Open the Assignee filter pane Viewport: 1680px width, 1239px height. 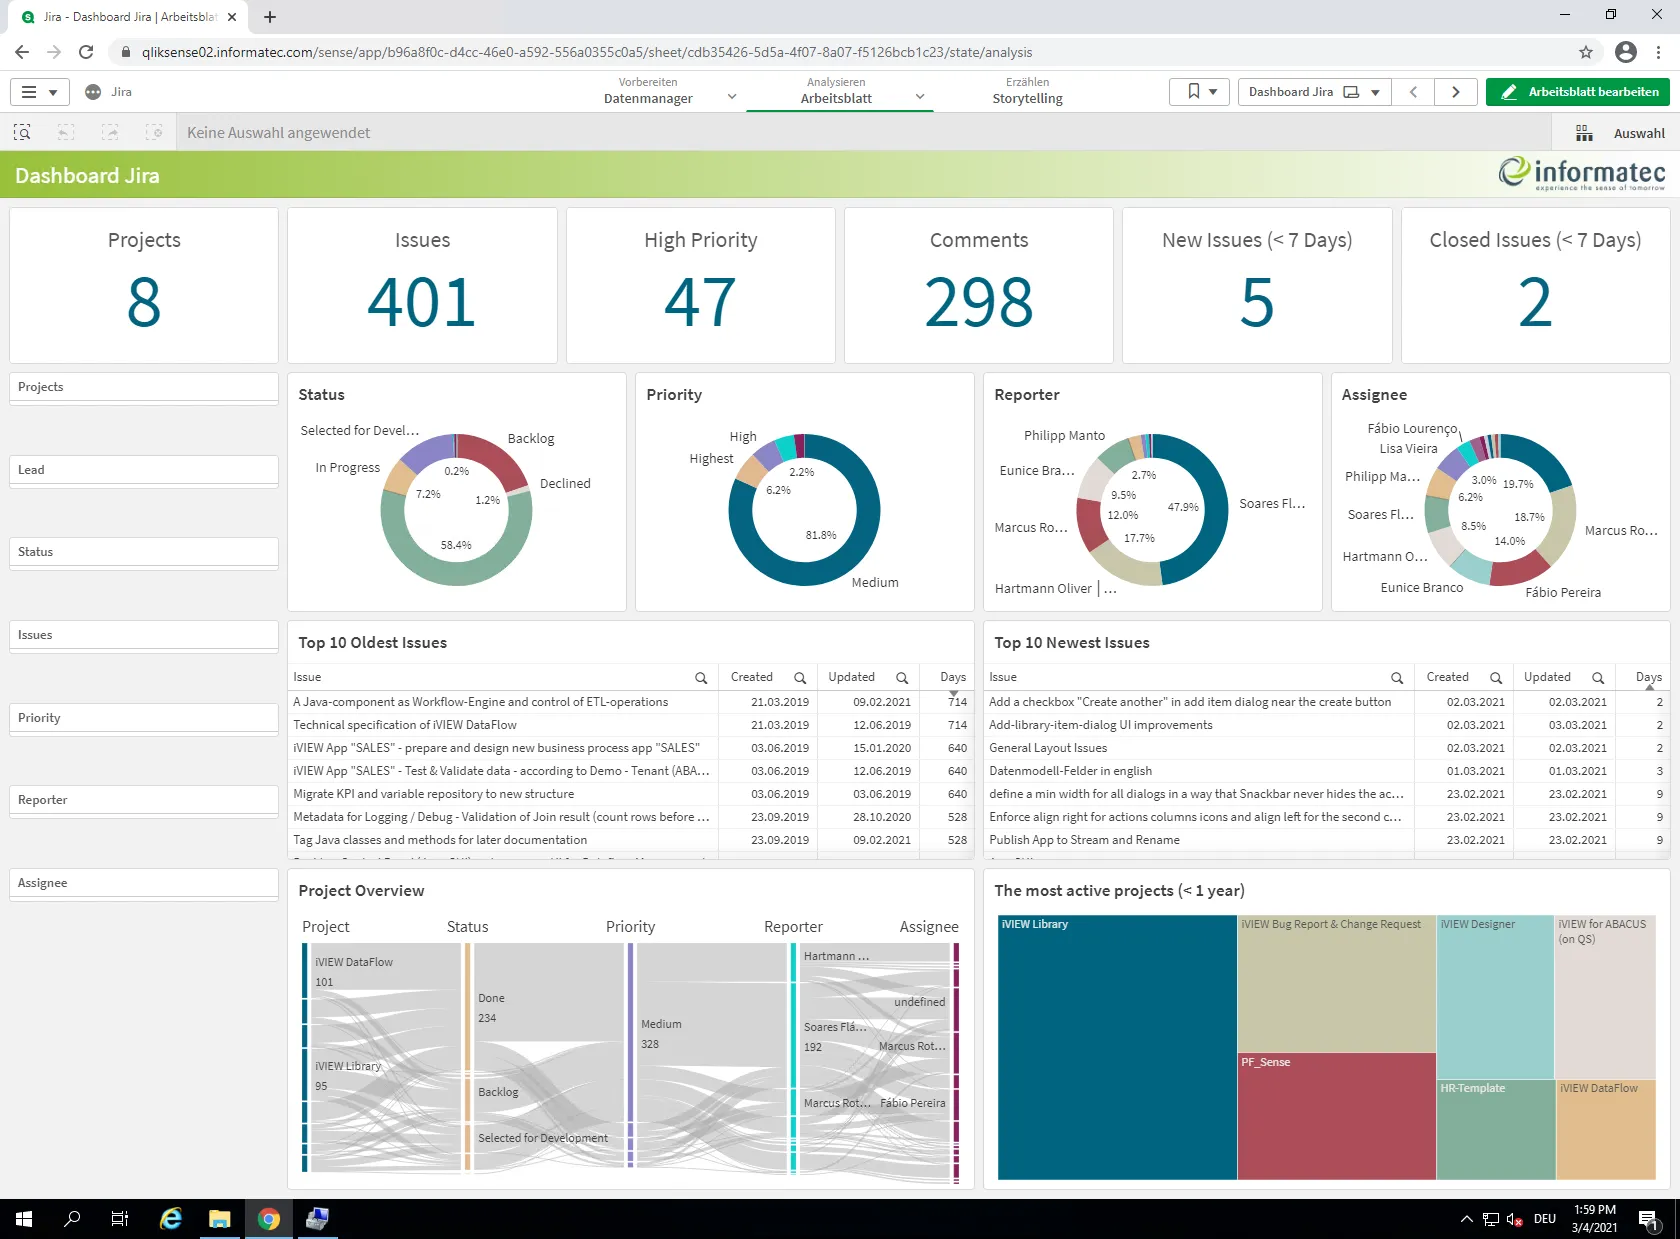pos(144,883)
